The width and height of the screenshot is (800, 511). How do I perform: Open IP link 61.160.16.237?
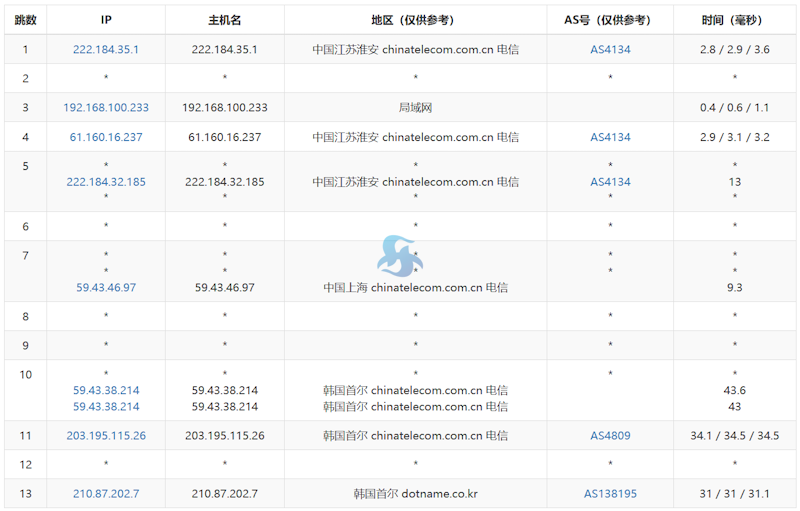tap(106, 137)
